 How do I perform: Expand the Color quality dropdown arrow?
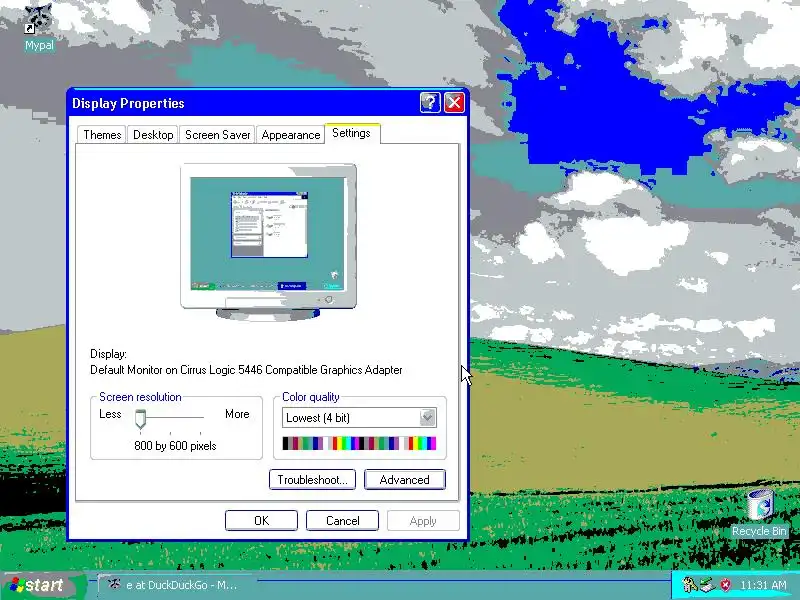(x=428, y=417)
